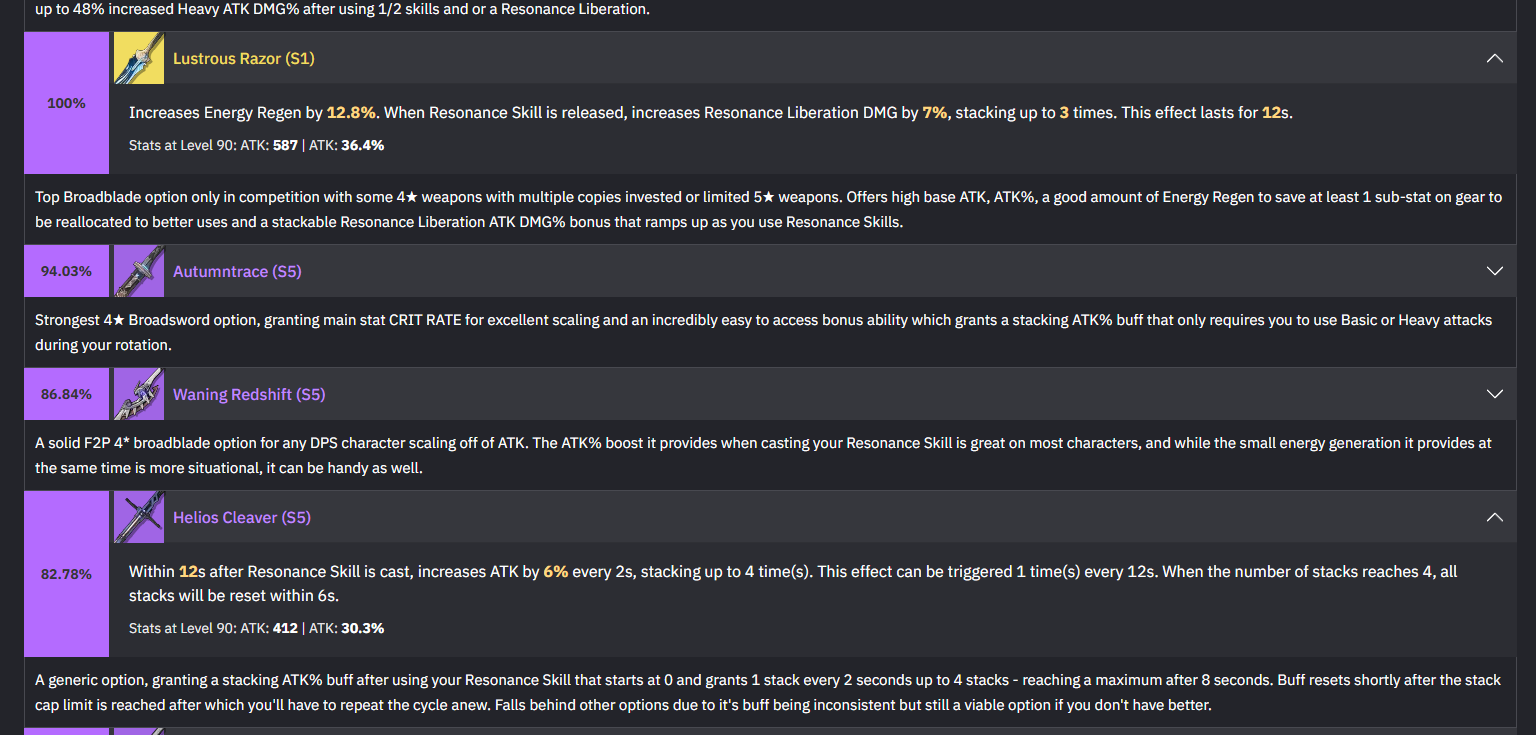Image resolution: width=1536 pixels, height=735 pixels.
Task: Open the Autumntrace (S5) title
Action: click(x=237, y=271)
